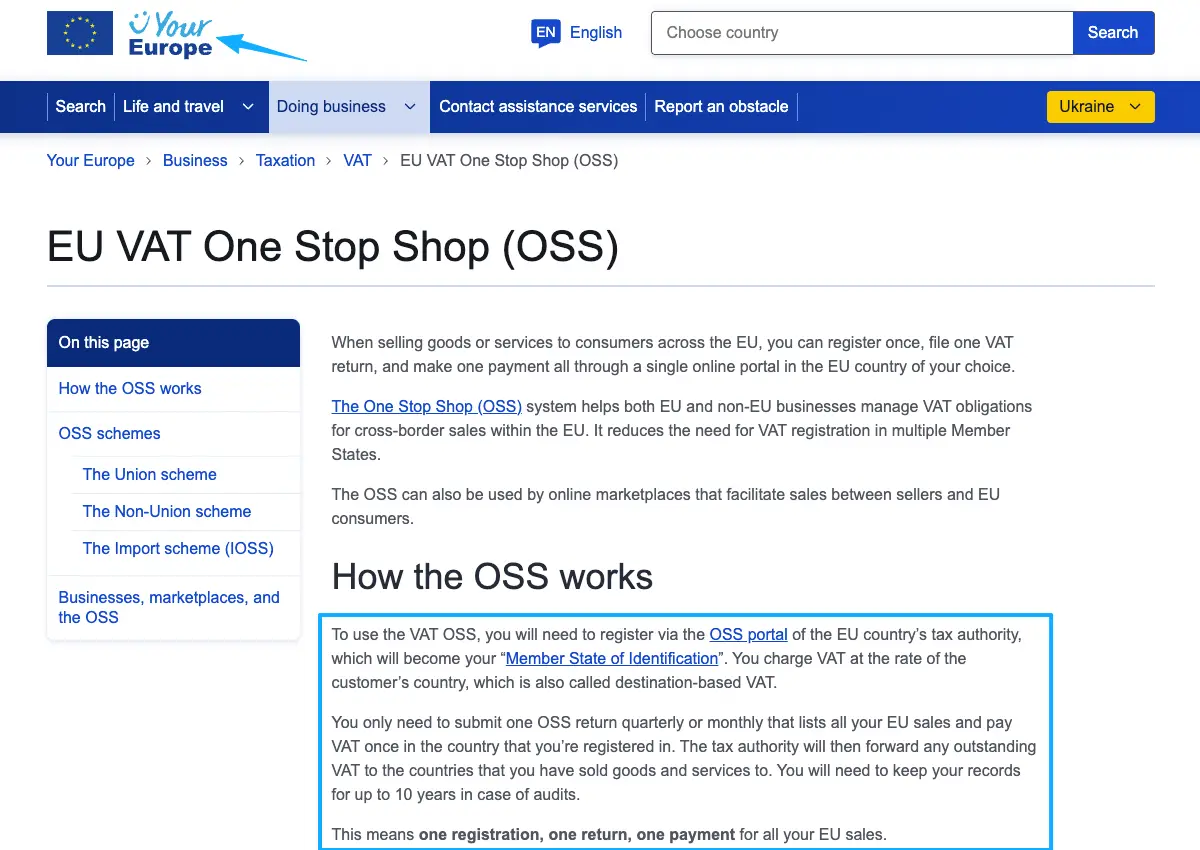The width and height of the screenshot is (1200, 850).
Task: Open the Ukraine country dropdown
Action: pyautogui.click(x=1100, y=107)
